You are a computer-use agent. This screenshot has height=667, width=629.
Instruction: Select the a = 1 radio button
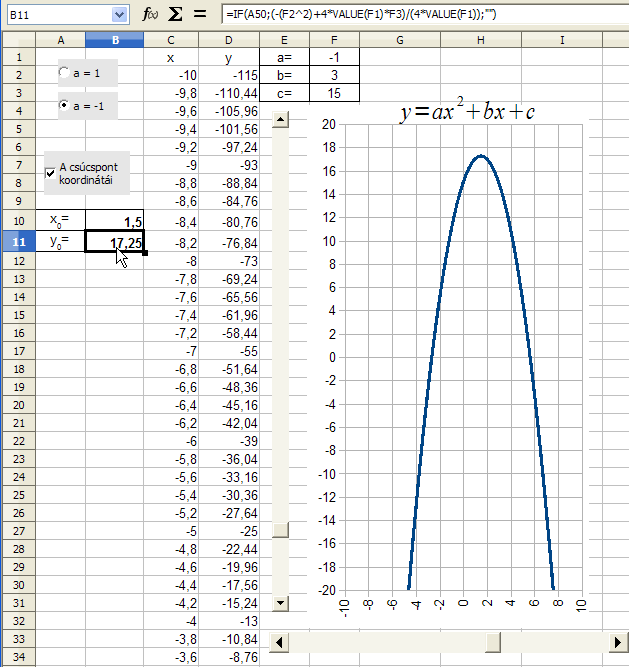tap(64, 73)
